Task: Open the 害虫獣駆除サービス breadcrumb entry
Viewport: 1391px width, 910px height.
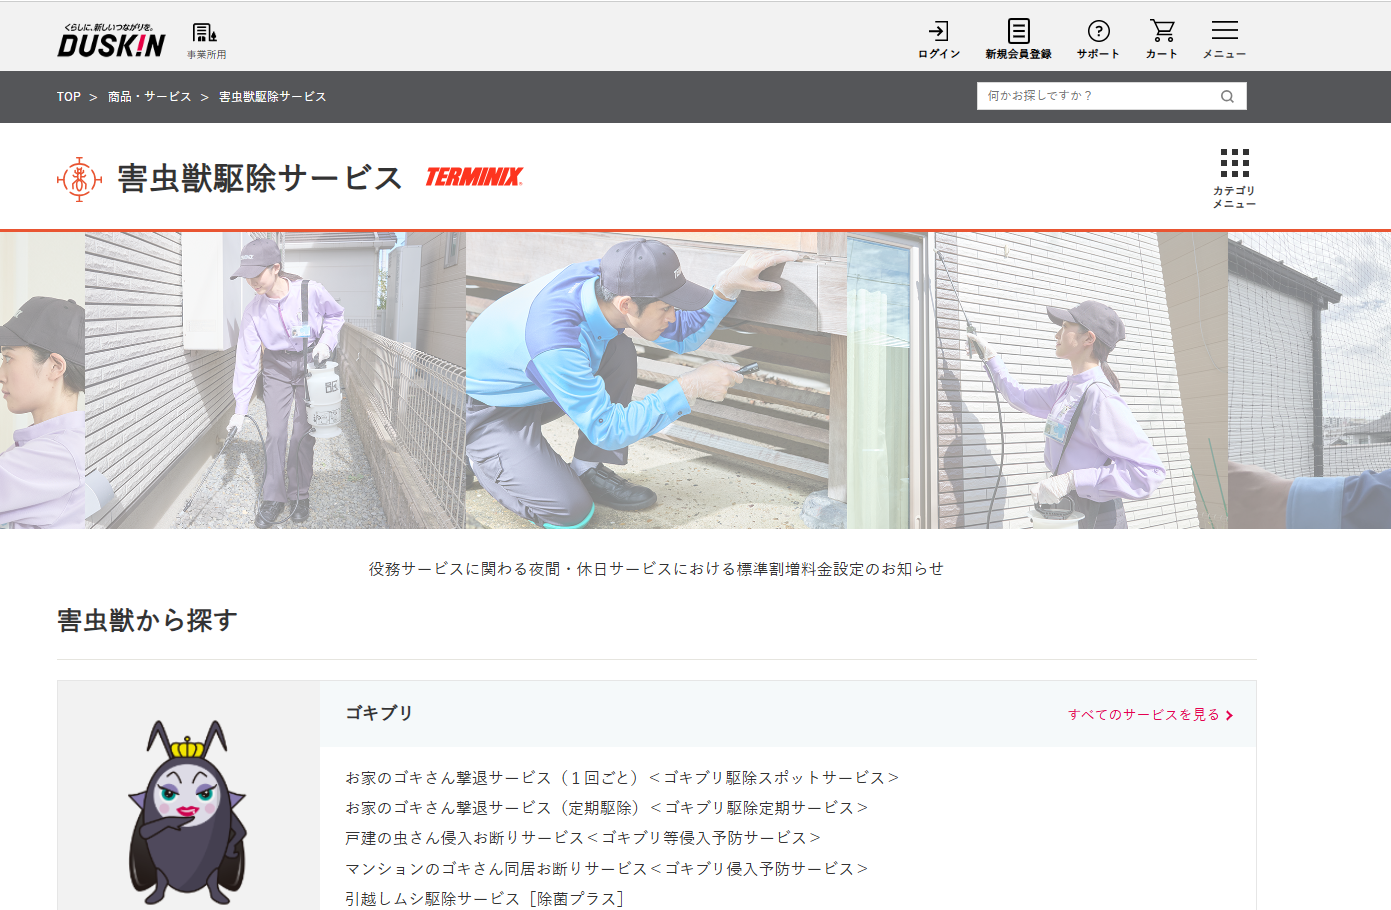Action: [270, 96]
